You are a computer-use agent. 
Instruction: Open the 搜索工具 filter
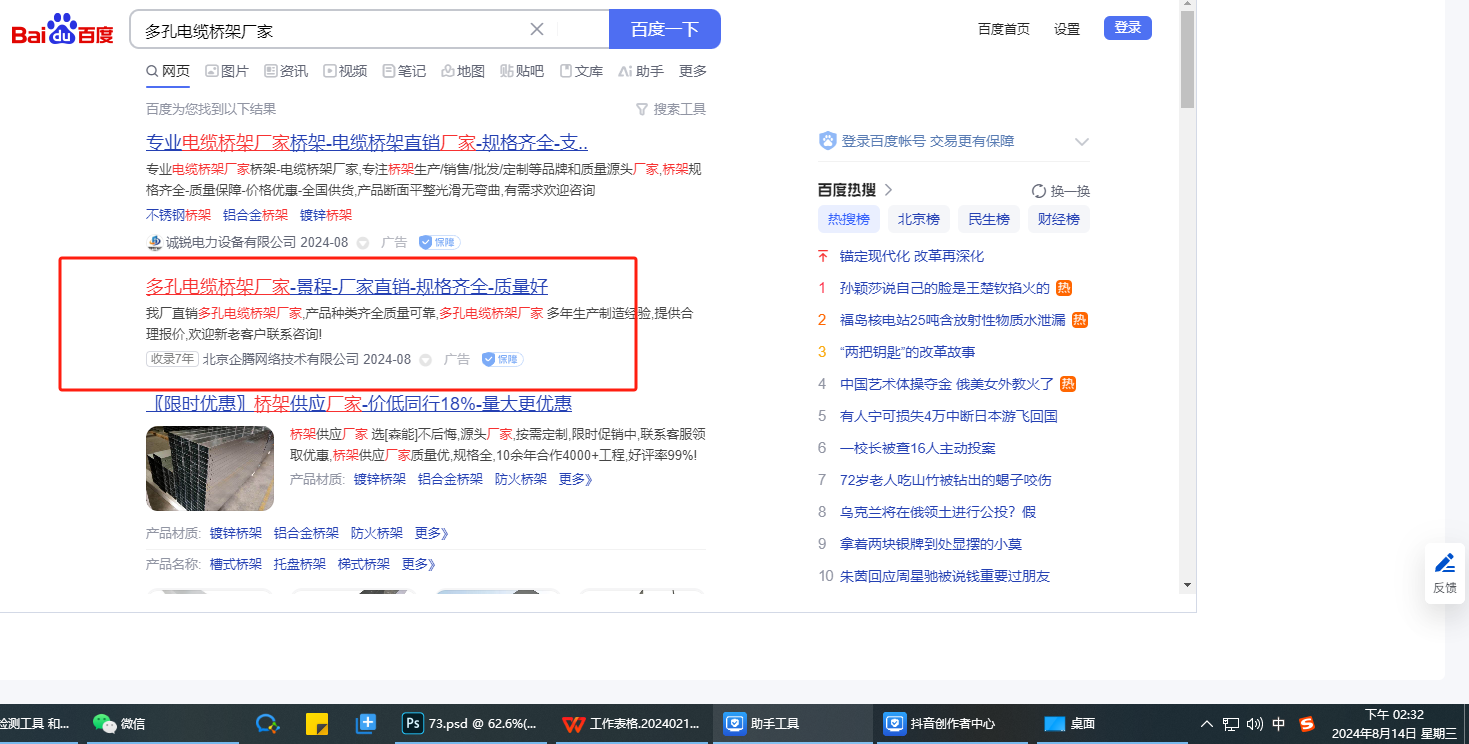point(671,109)
